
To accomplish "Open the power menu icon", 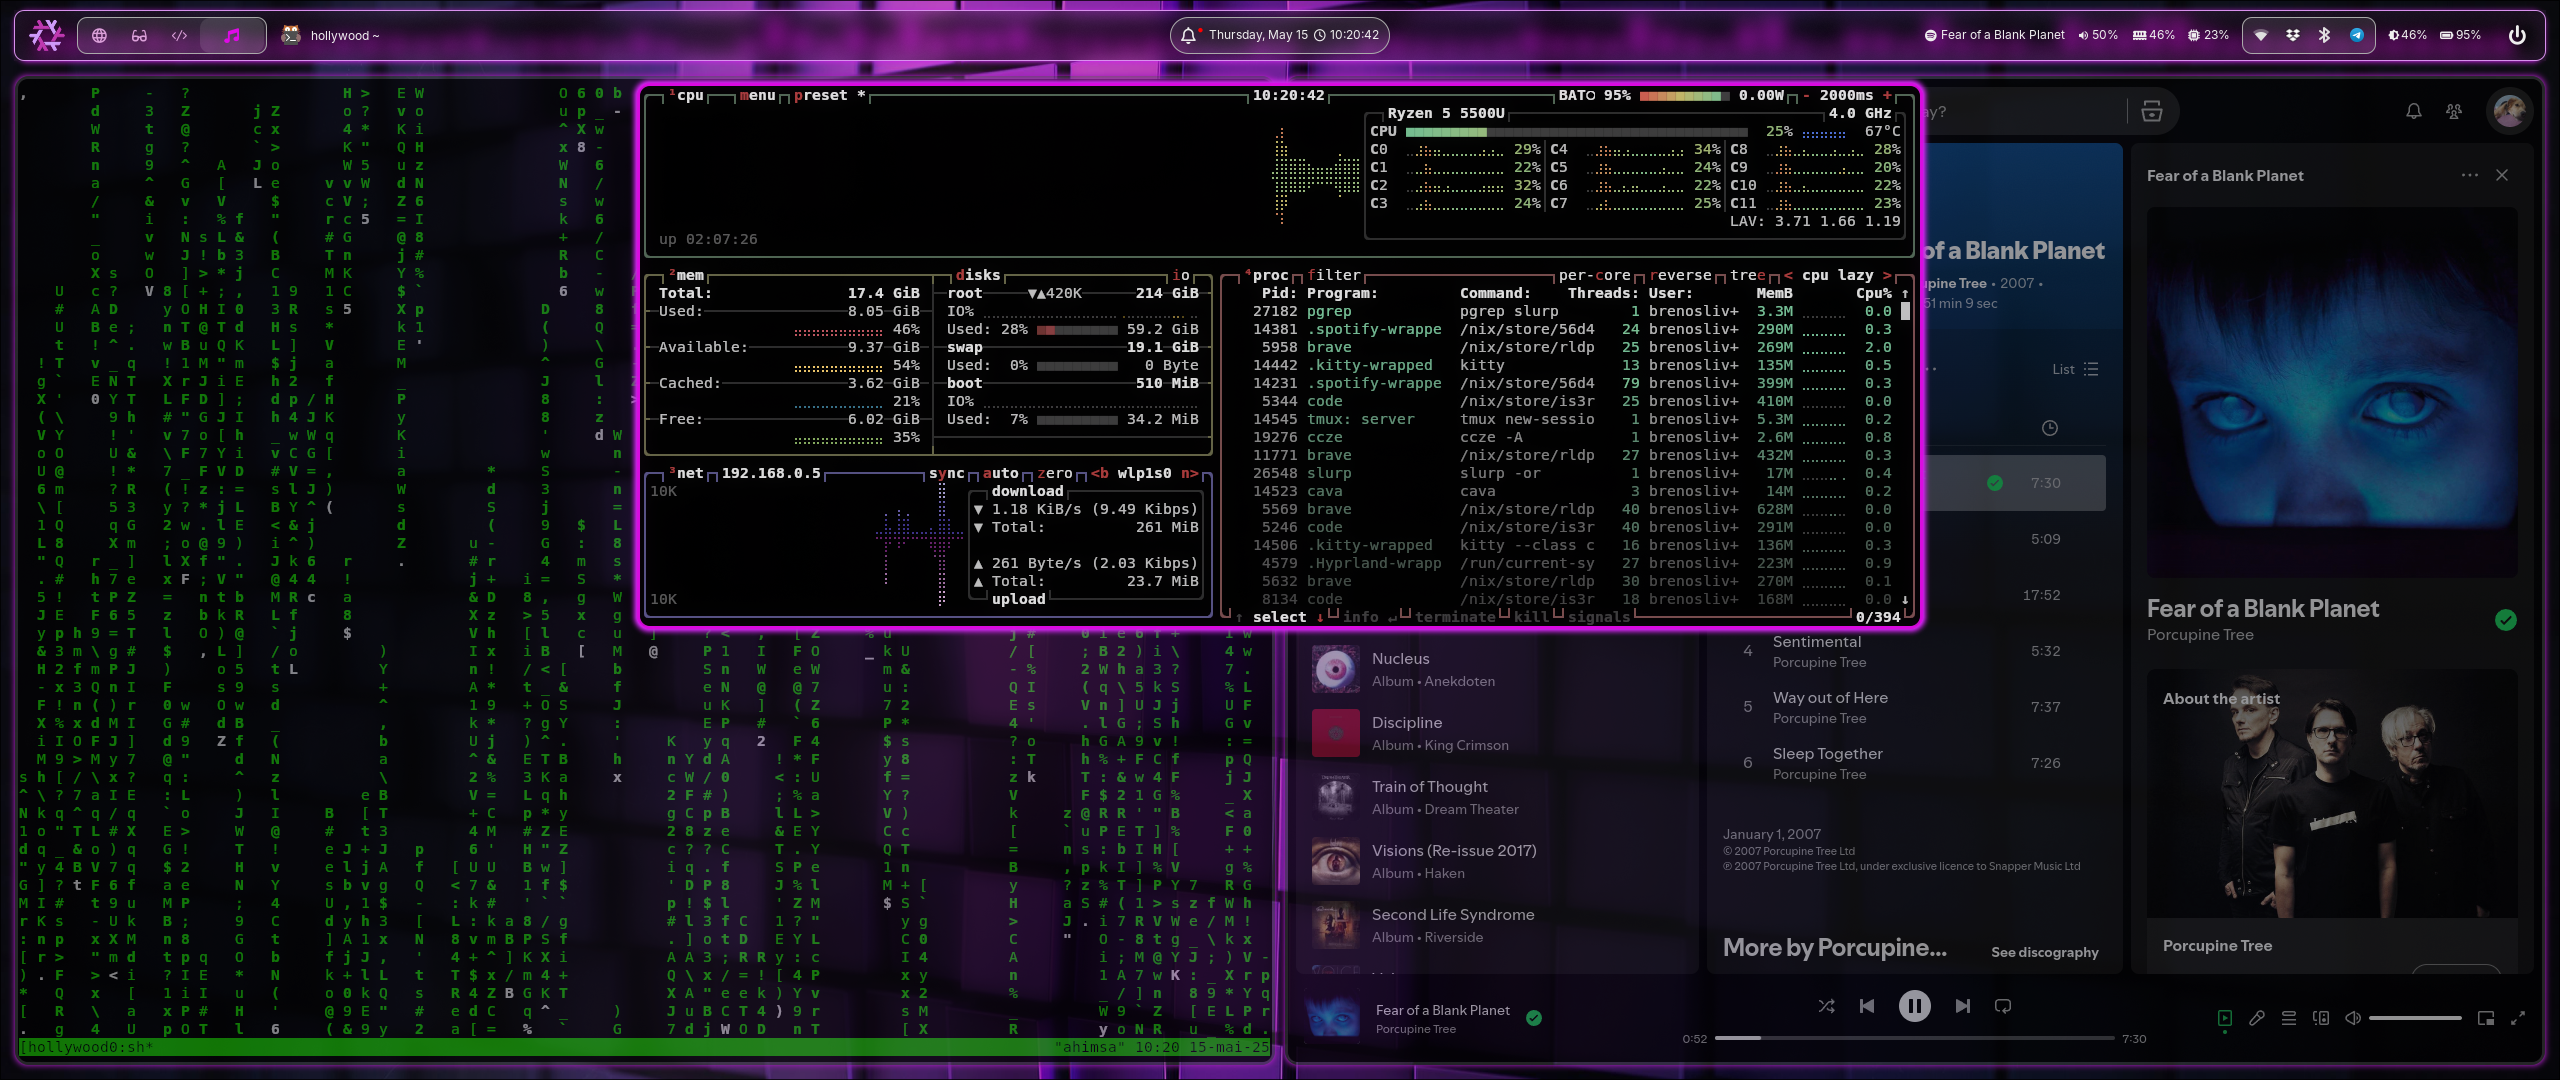I will coord(2517,35).
